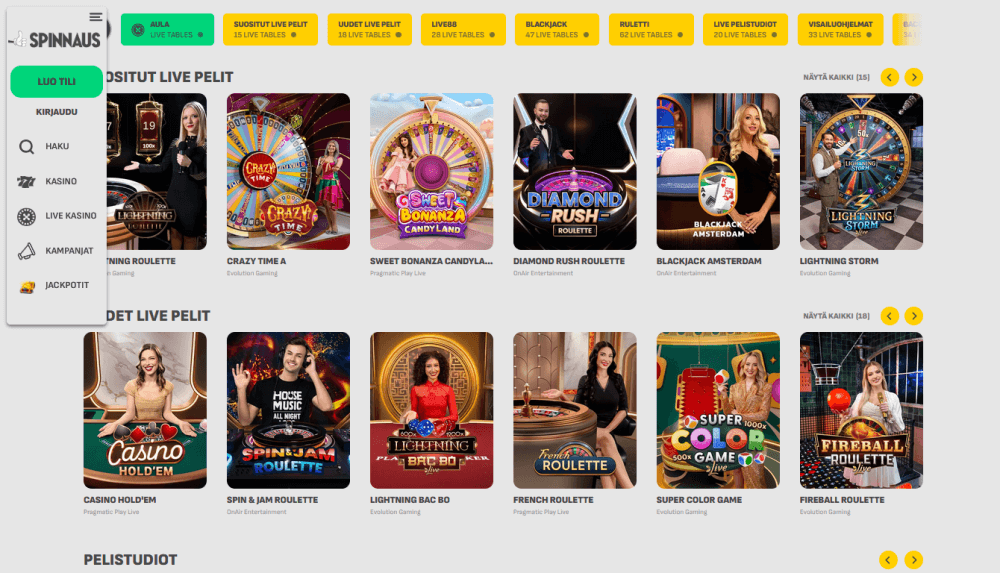Open Kampanjat megaphone icon
The height and width of the screenshot is (573, 1000).
click(26, 251)
